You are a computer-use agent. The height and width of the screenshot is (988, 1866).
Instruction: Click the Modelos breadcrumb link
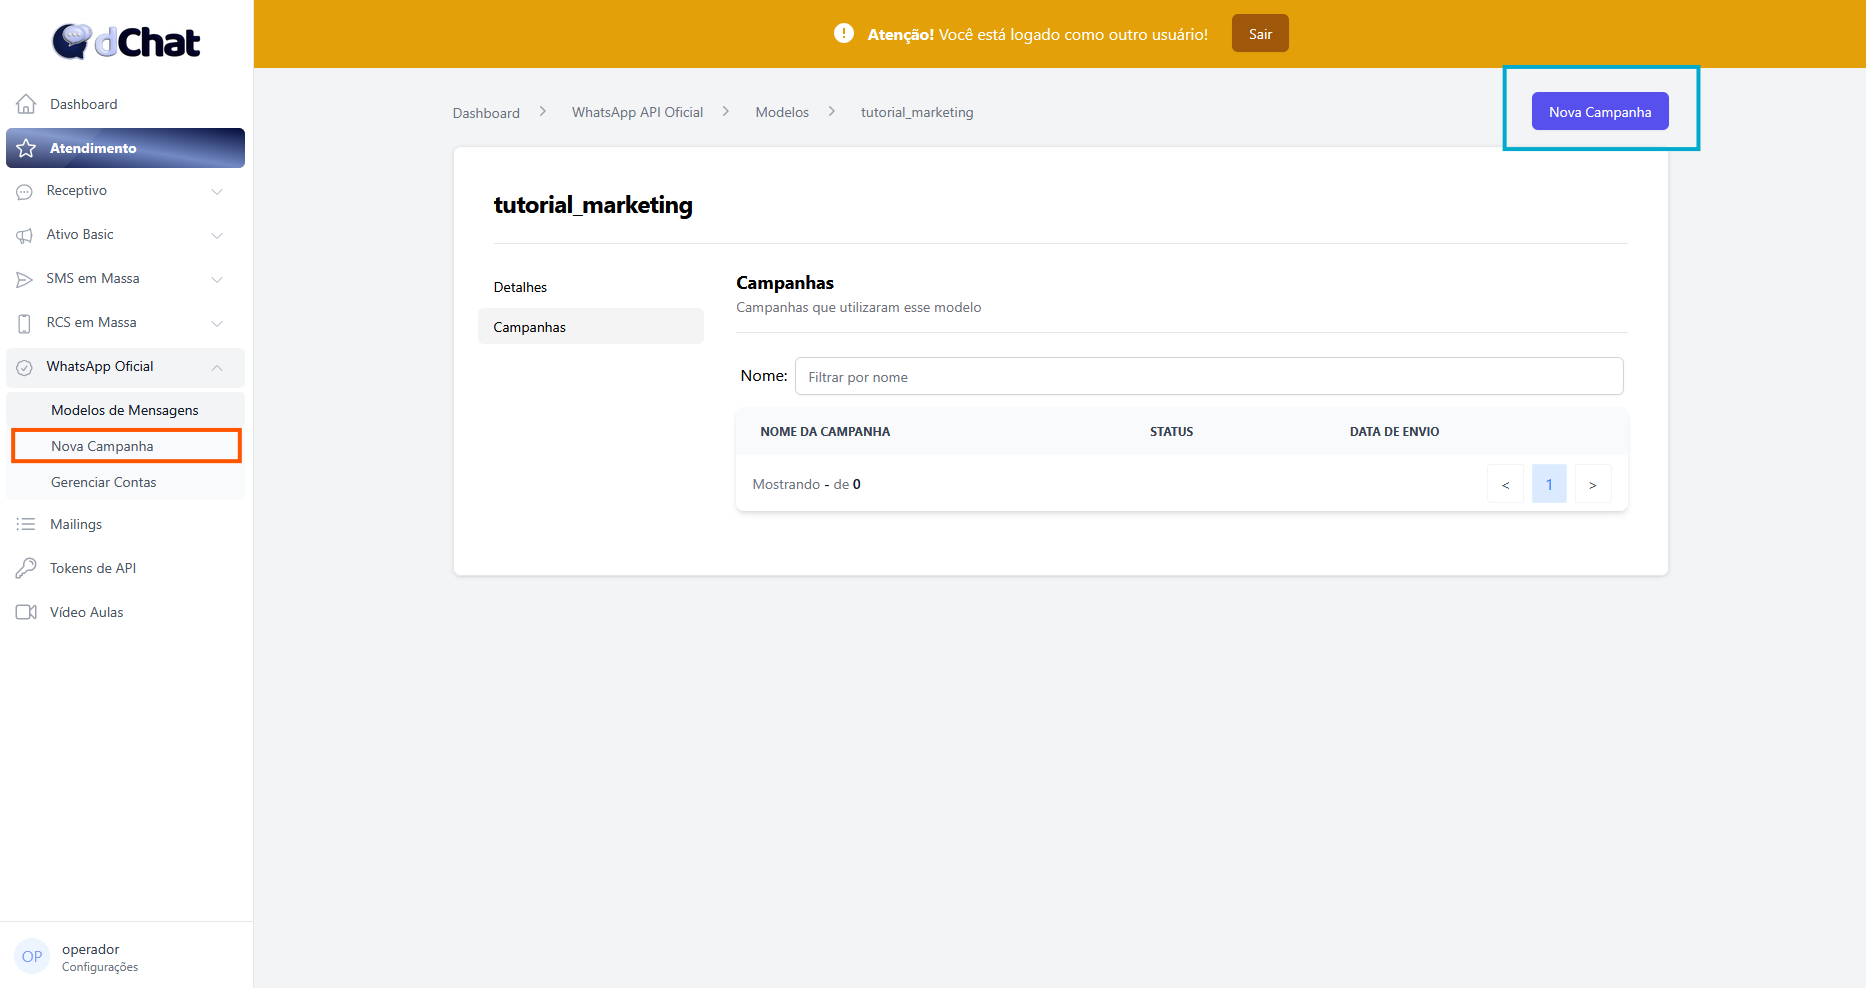point(782,112)
